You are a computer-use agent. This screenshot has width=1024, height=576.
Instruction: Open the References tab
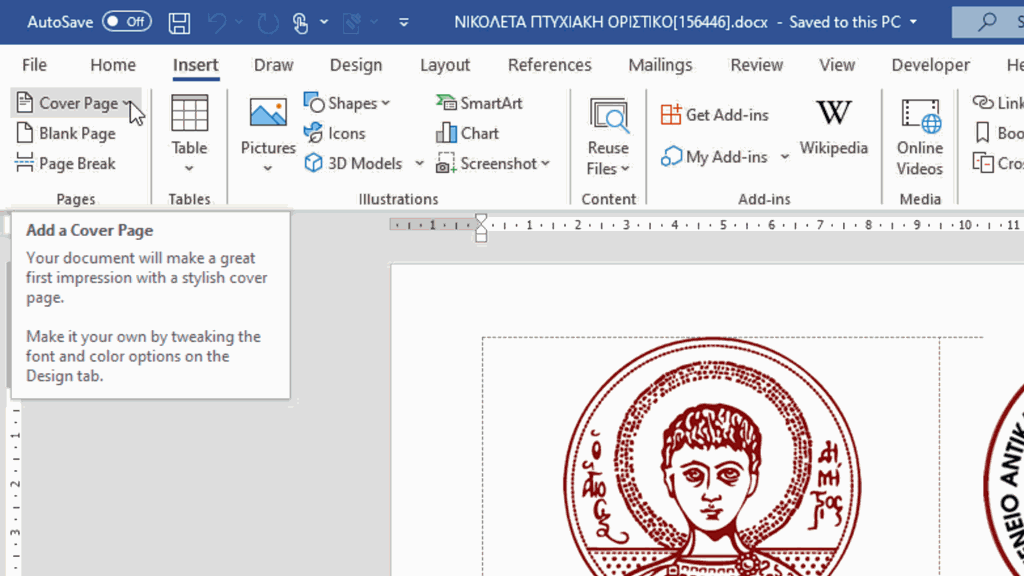(550, 65)
